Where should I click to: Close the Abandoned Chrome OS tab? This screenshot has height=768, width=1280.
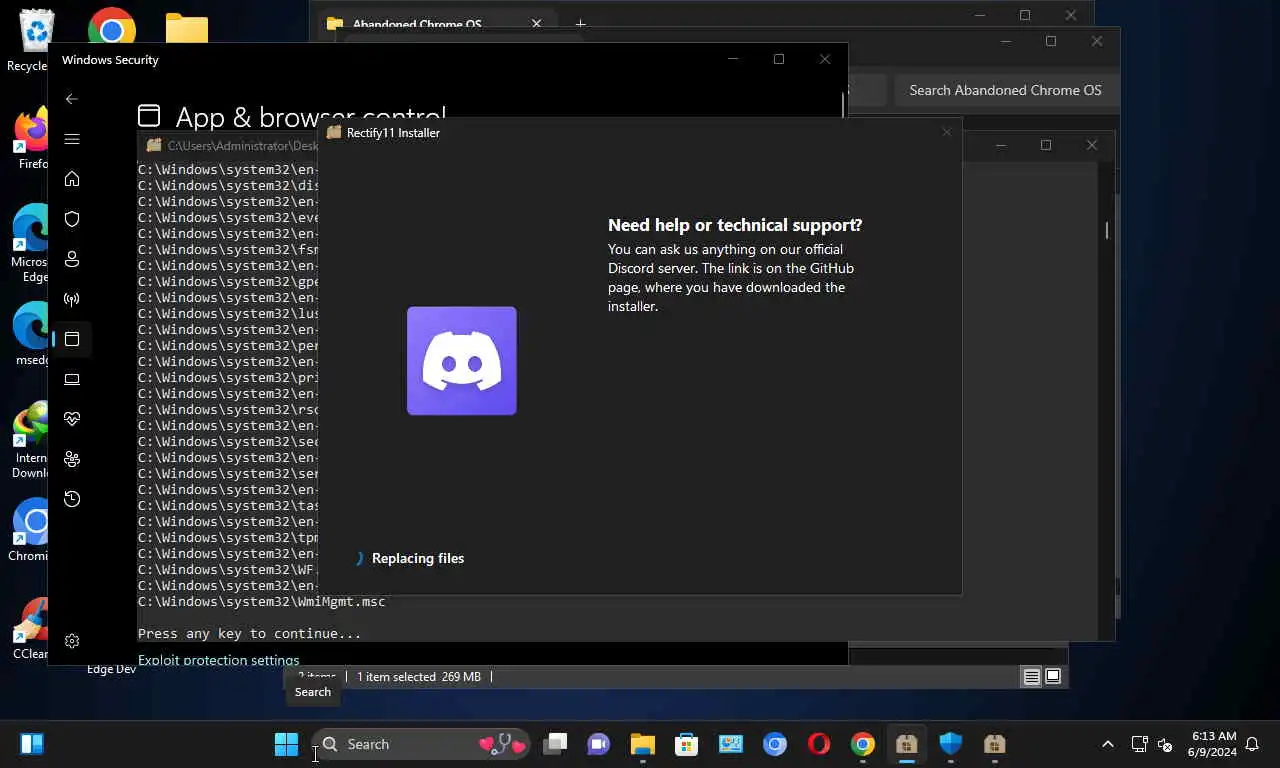[x=536, y=24]
